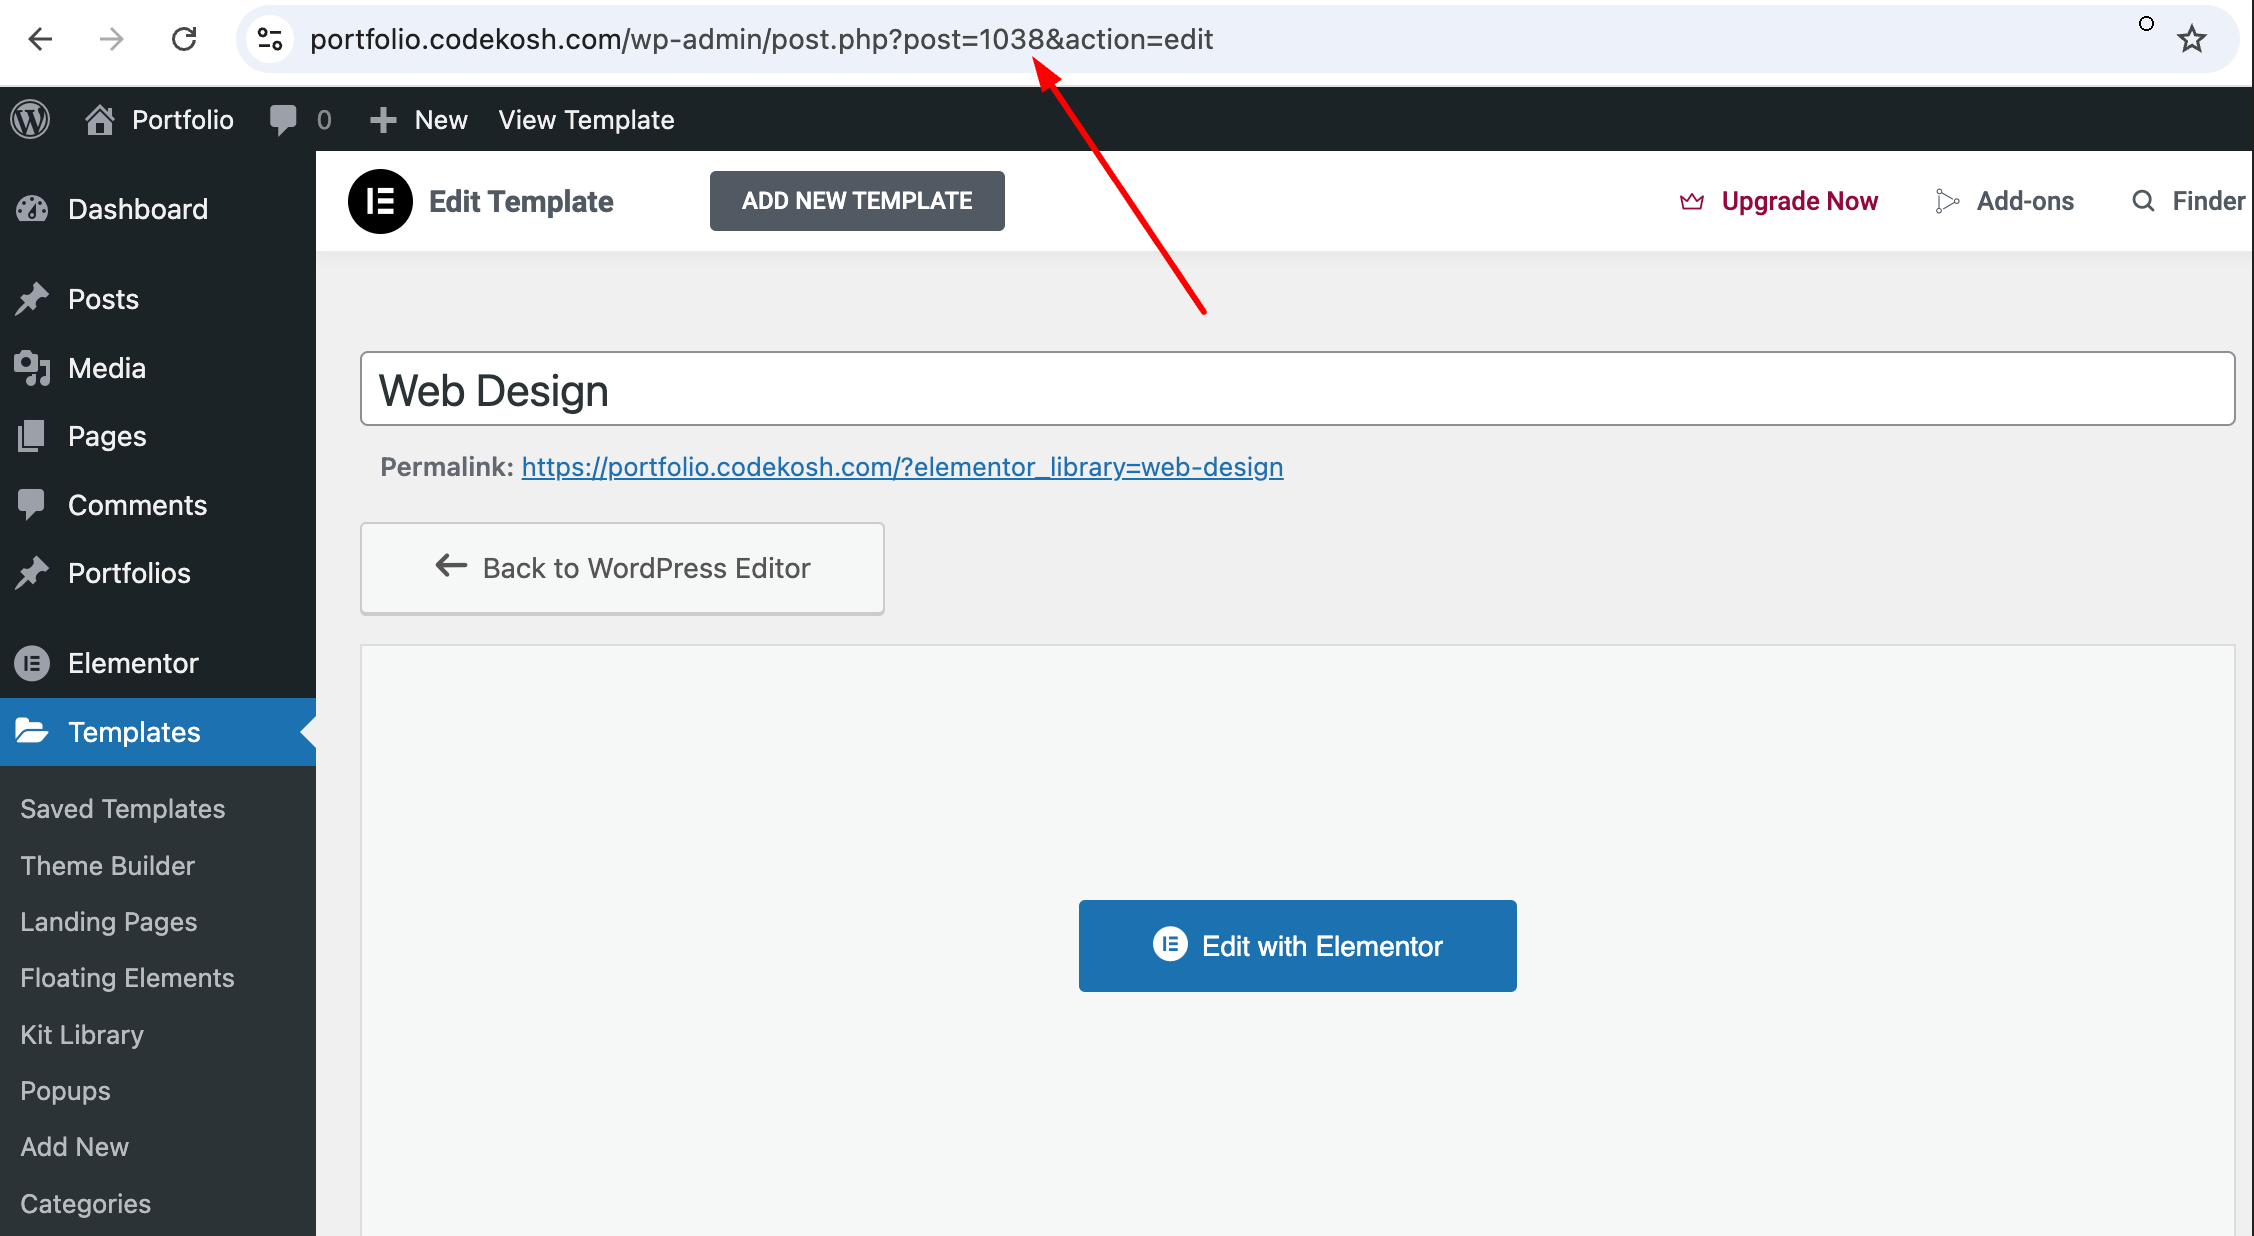Click the plus icon beside New

point(383,120)
